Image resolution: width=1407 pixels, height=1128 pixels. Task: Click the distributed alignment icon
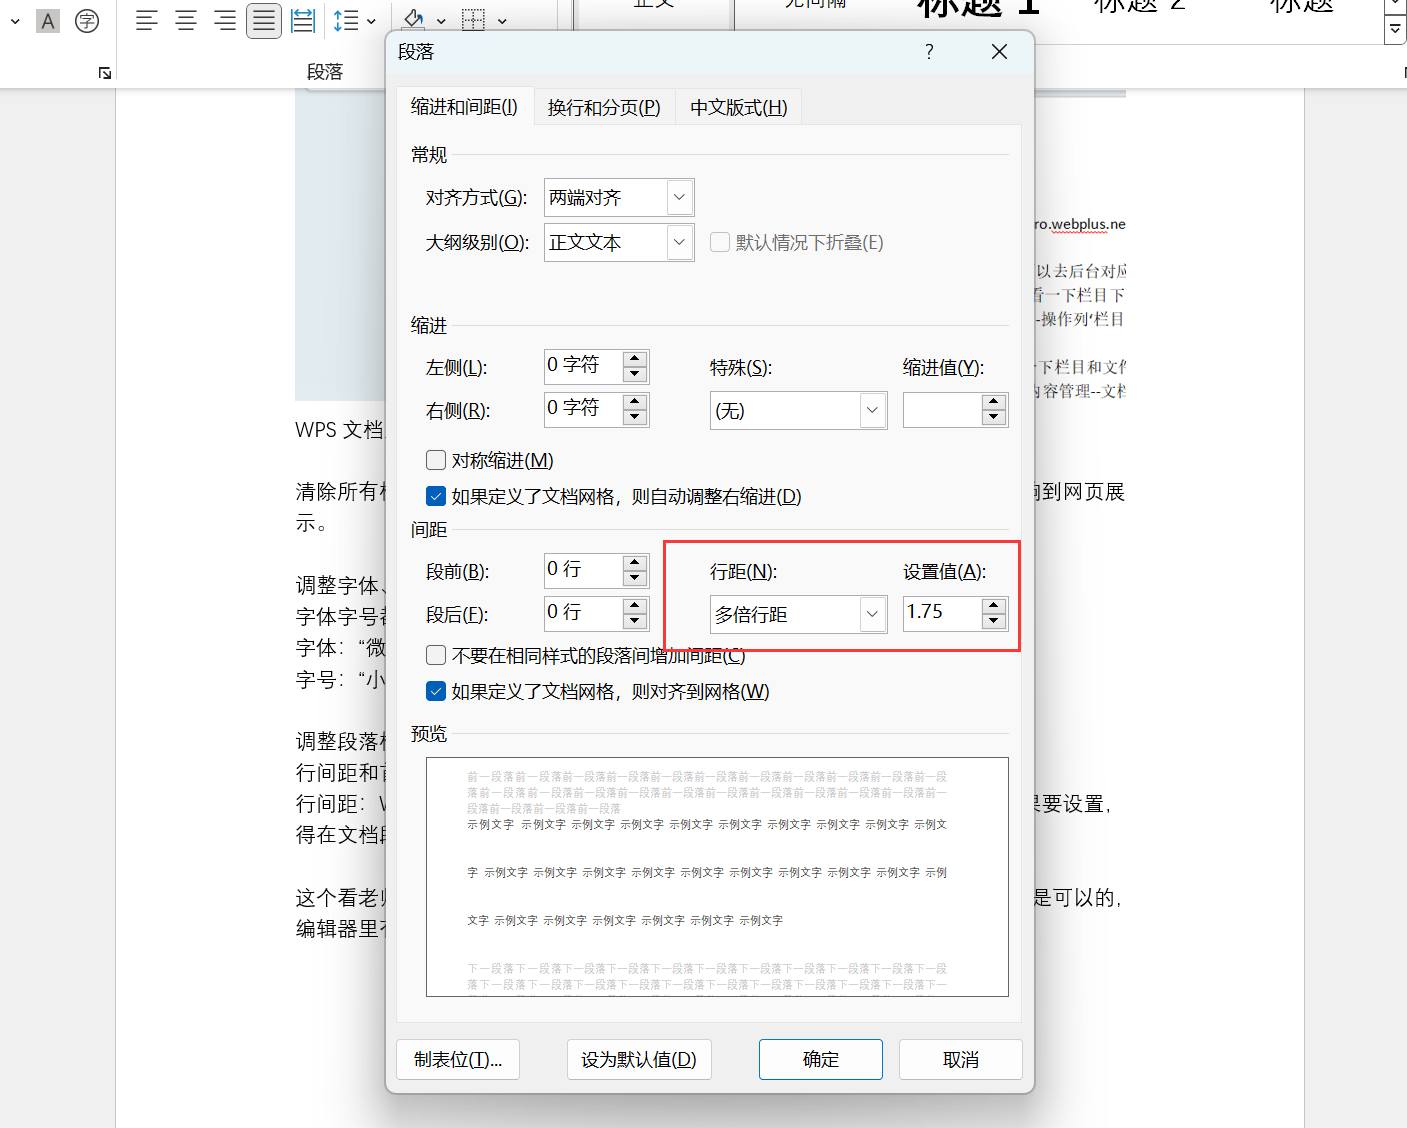(303, 21)
